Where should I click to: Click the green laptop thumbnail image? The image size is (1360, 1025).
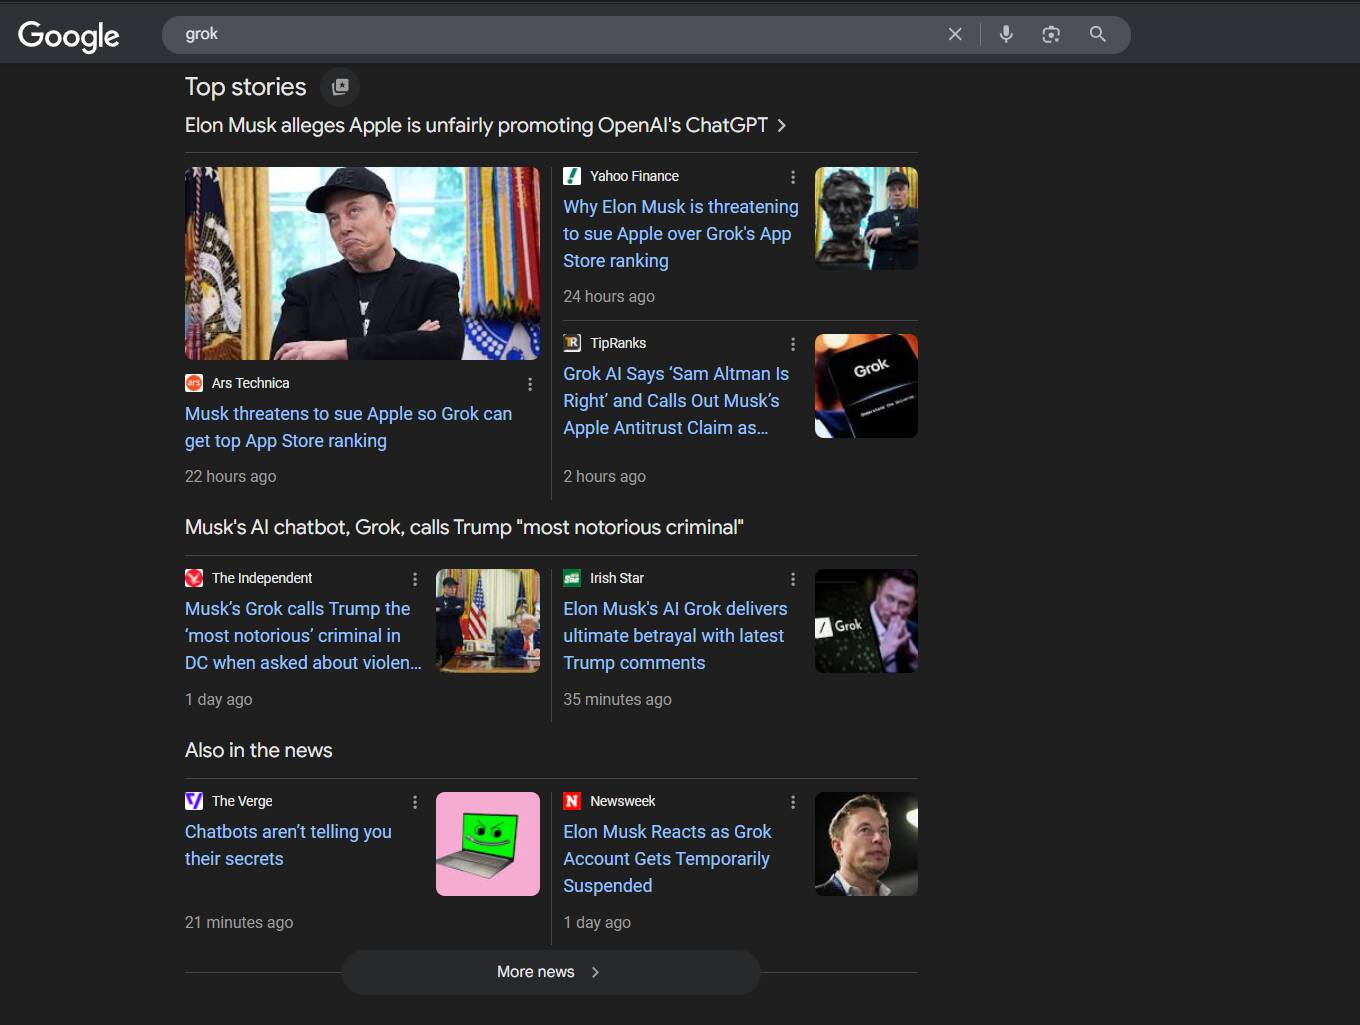pos(488,844)
